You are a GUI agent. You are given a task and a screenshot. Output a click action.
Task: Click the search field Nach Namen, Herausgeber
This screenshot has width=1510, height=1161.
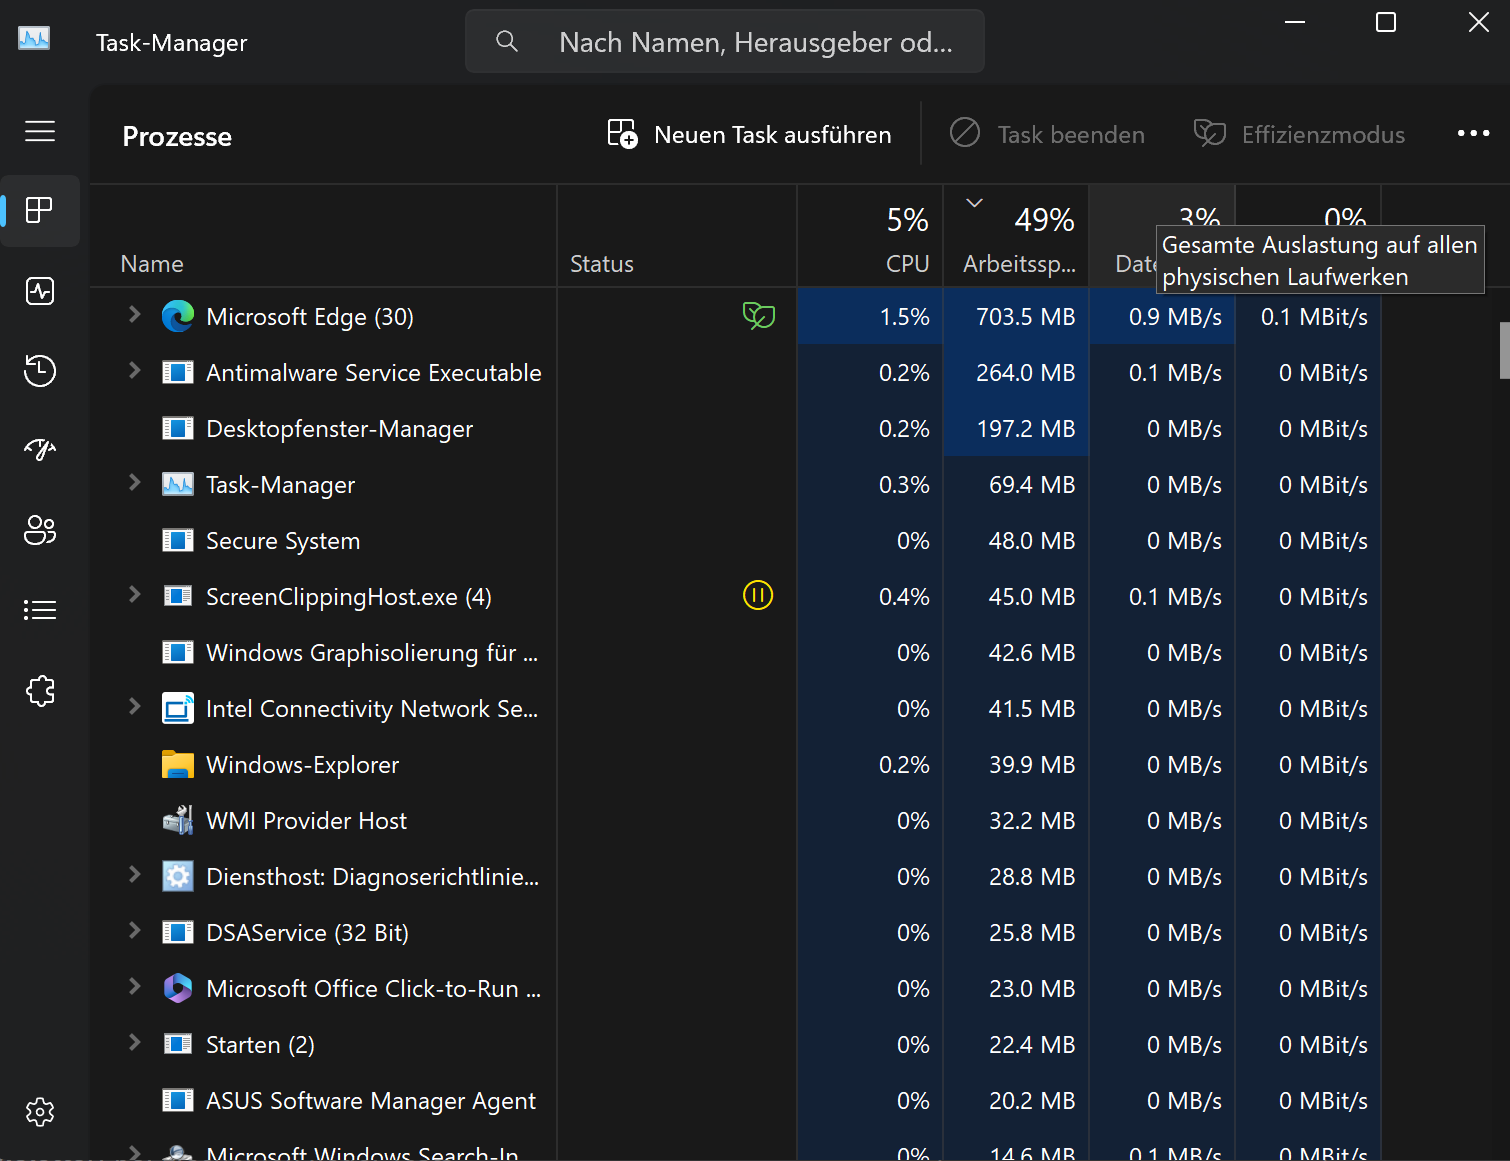point(725,41)
